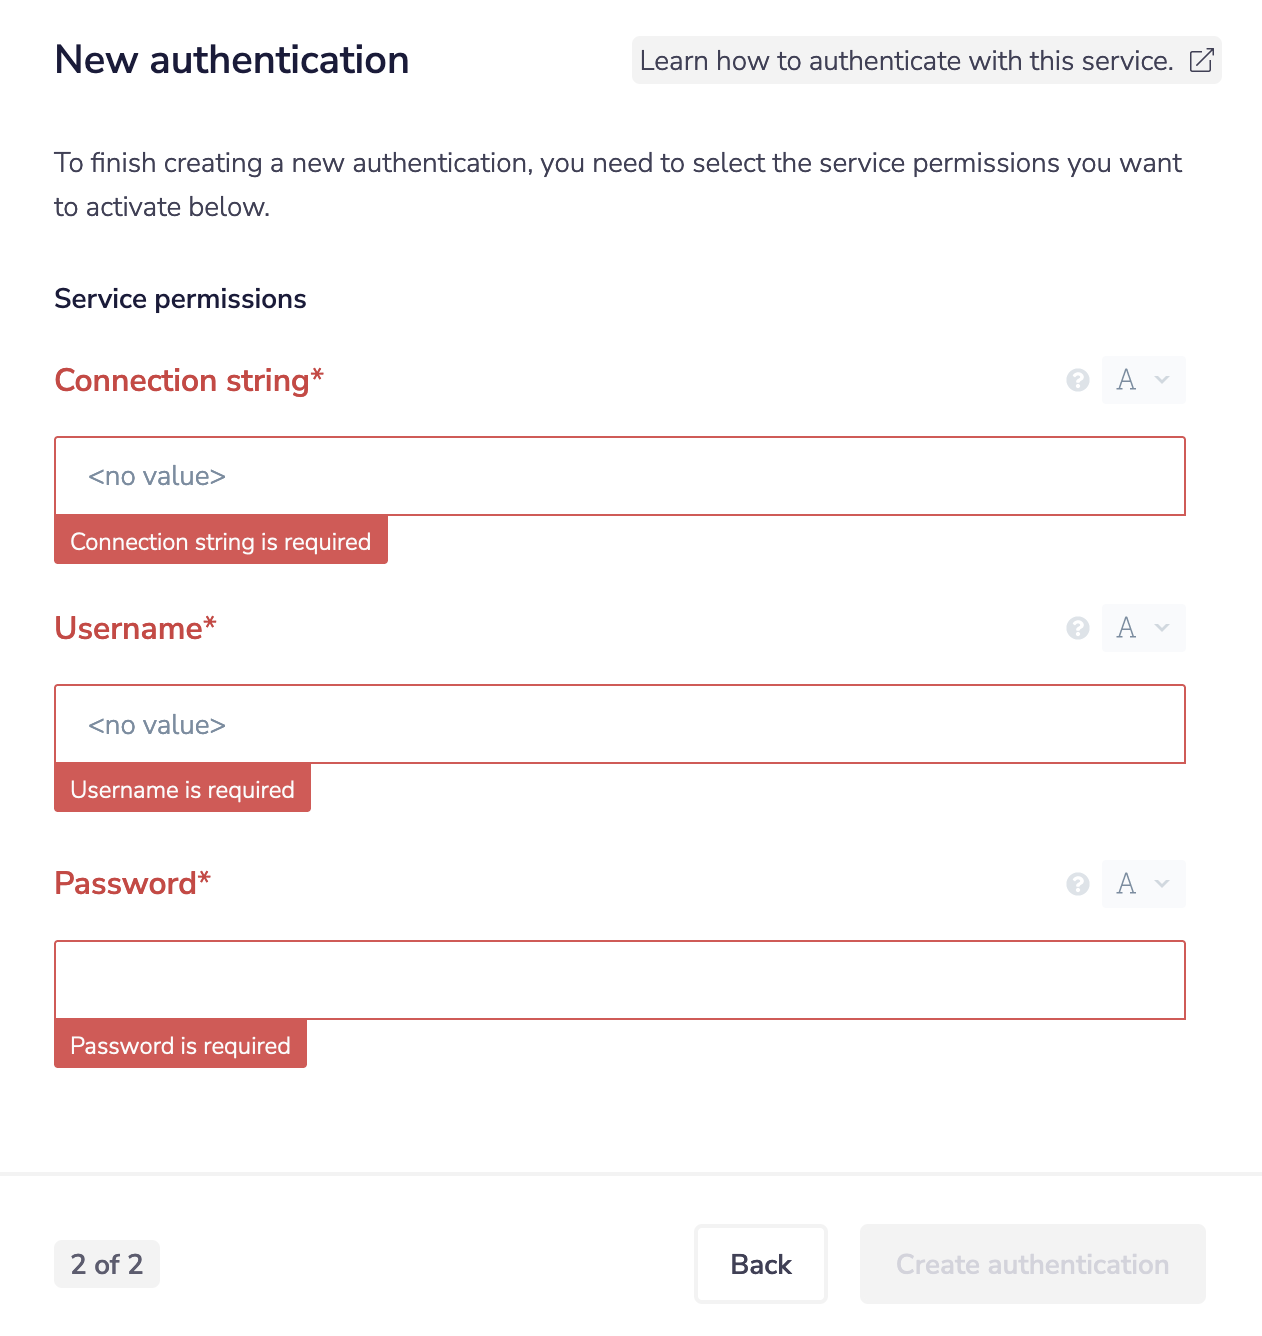This screenshot has width=1262, height=1336.
Task: Focus the Connection string input field
Action: click(x=620, y=476)
